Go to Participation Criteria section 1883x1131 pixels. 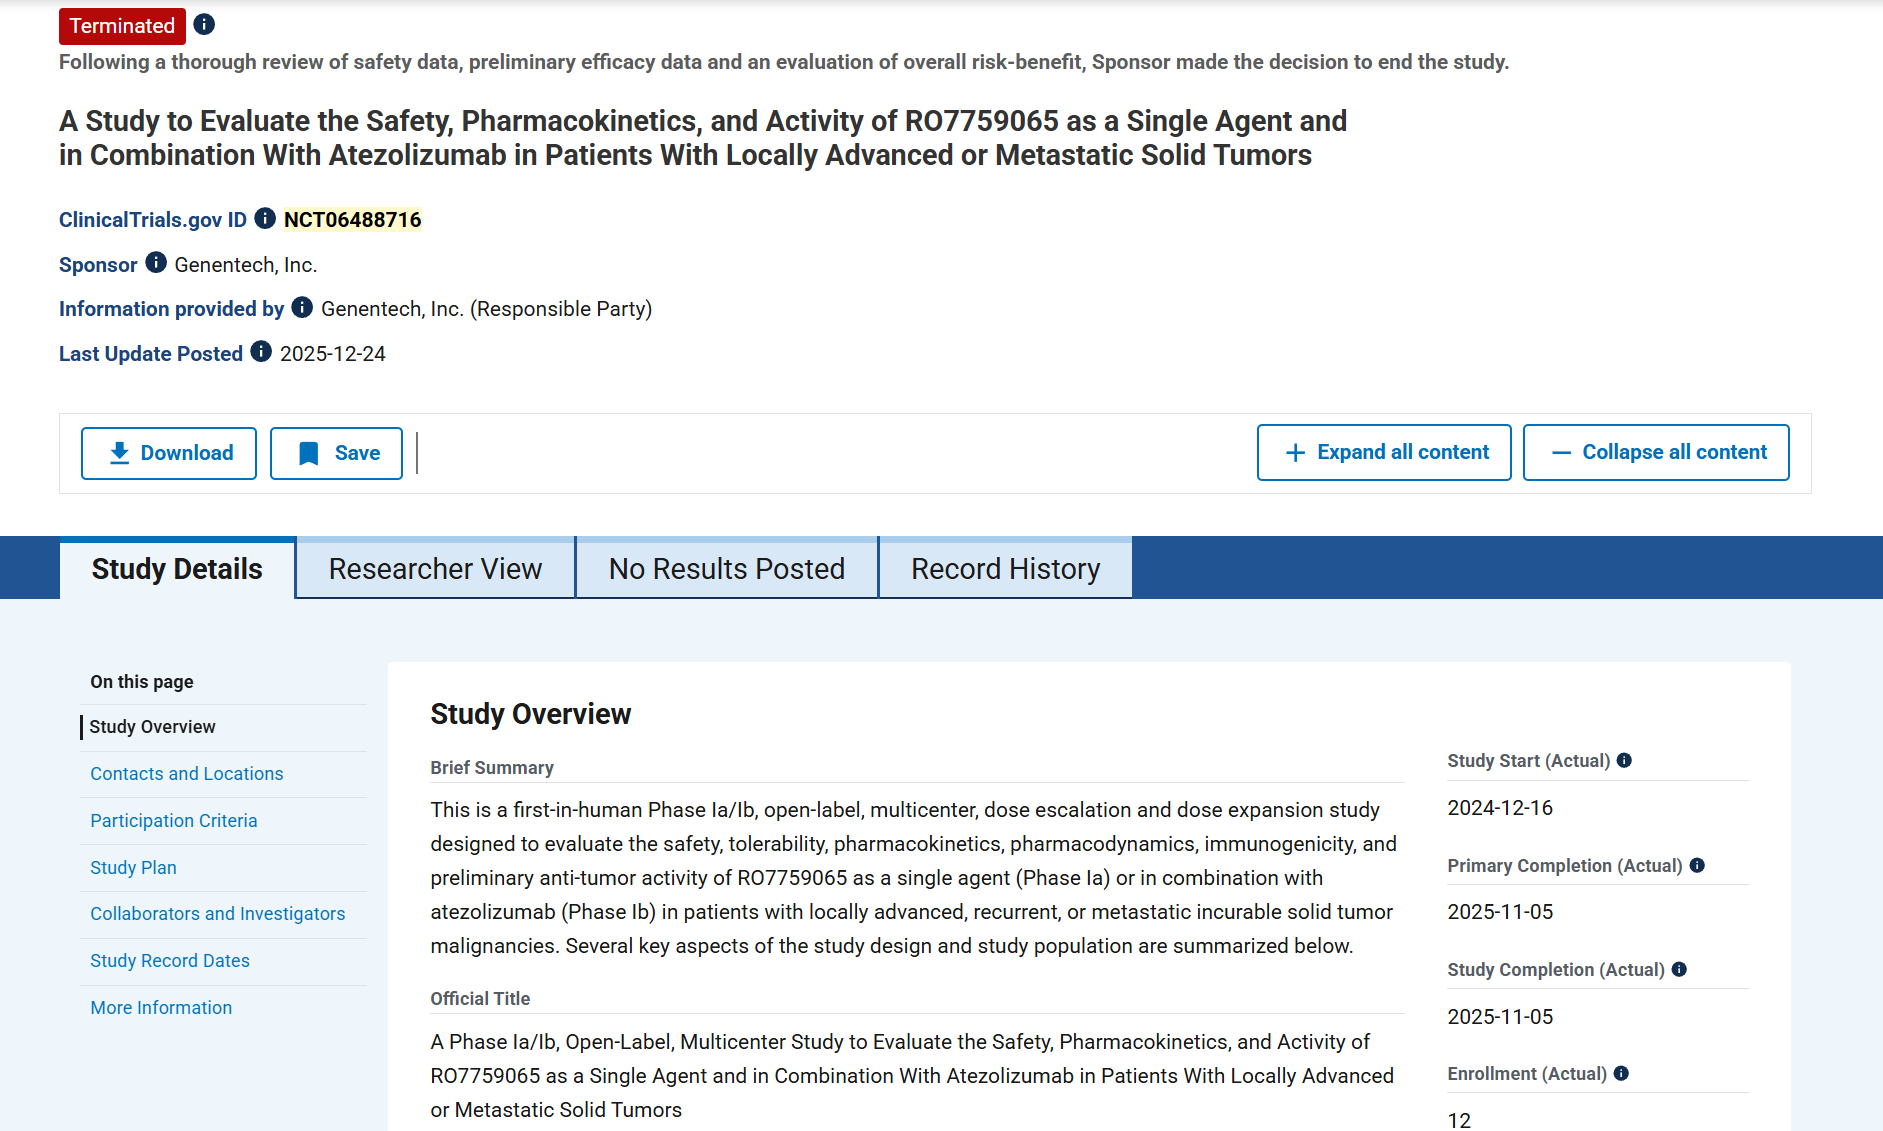(174, 821)
